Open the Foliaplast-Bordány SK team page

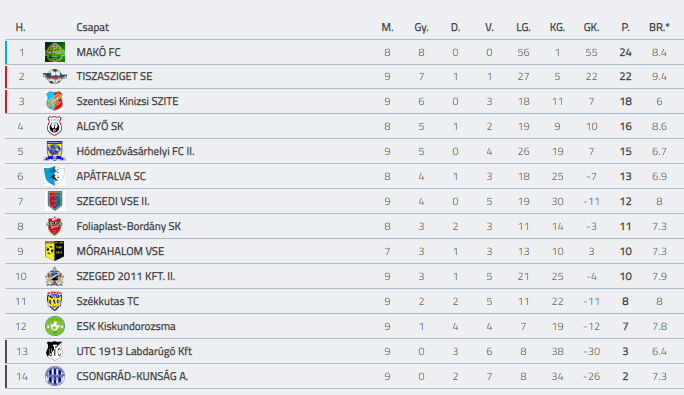pyautogui.click(x=129, y=227)
